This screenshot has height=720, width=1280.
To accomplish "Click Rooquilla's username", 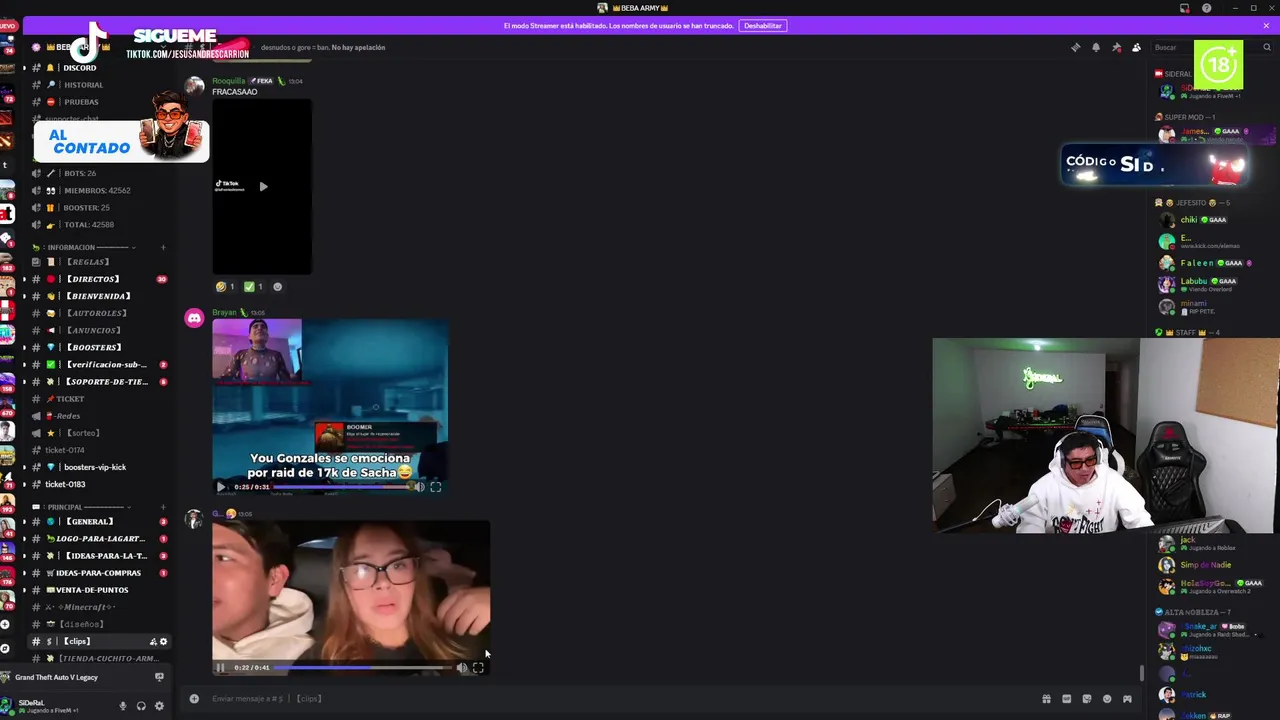I will coord(228,81).
